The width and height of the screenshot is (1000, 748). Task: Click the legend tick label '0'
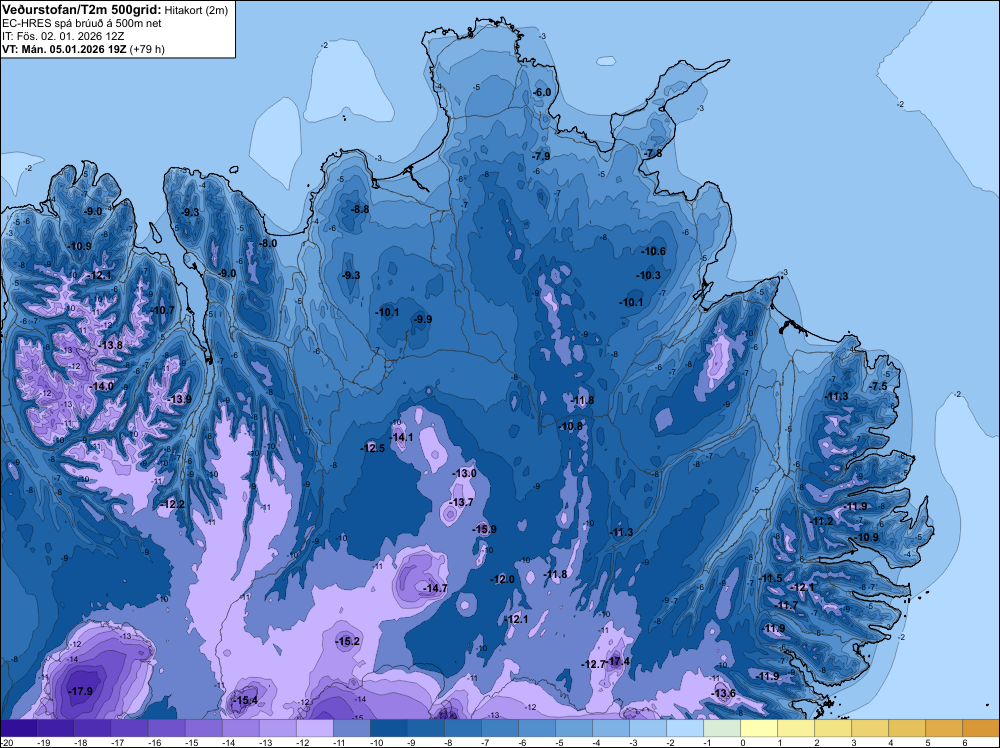pyautogui.click(x=742, y=742)
